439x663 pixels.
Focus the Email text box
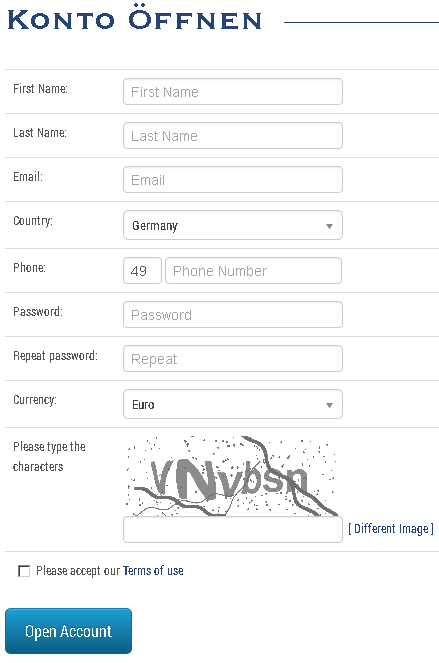pyautogui.click(x=233, y=180)
